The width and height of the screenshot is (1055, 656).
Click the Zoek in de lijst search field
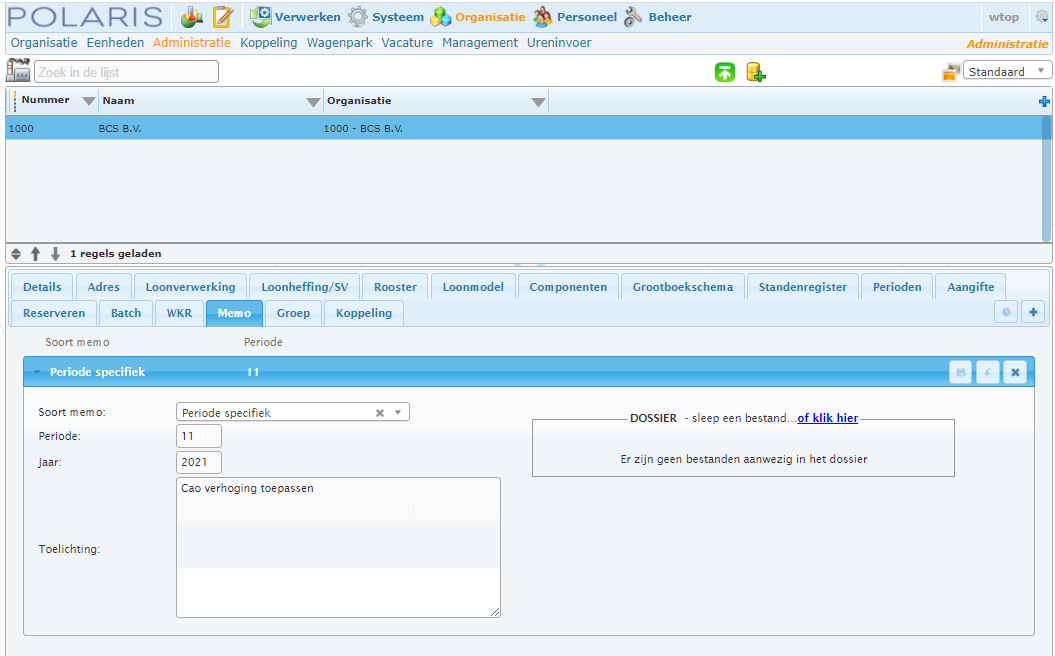coord(126,72)
